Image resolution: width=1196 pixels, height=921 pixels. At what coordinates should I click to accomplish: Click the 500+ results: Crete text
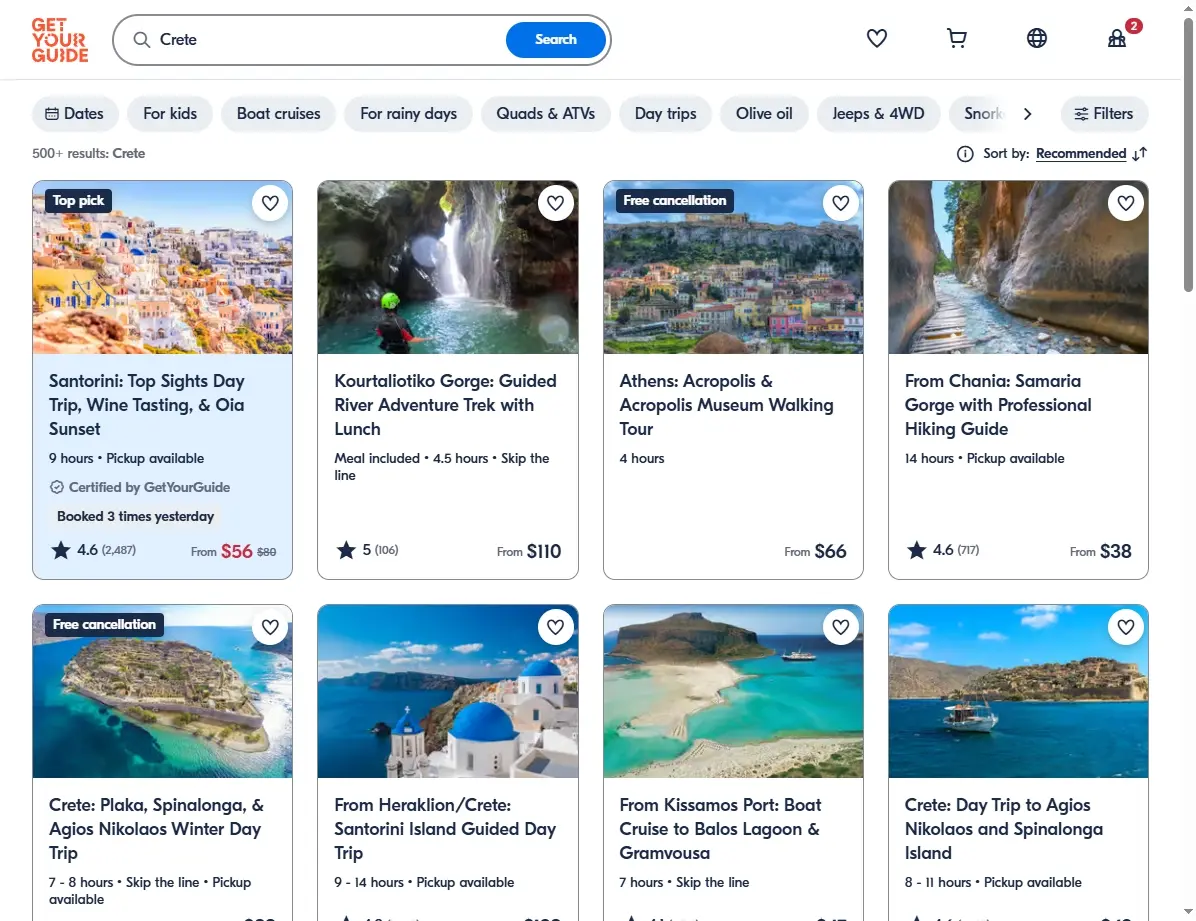click(x=88, y=153)
